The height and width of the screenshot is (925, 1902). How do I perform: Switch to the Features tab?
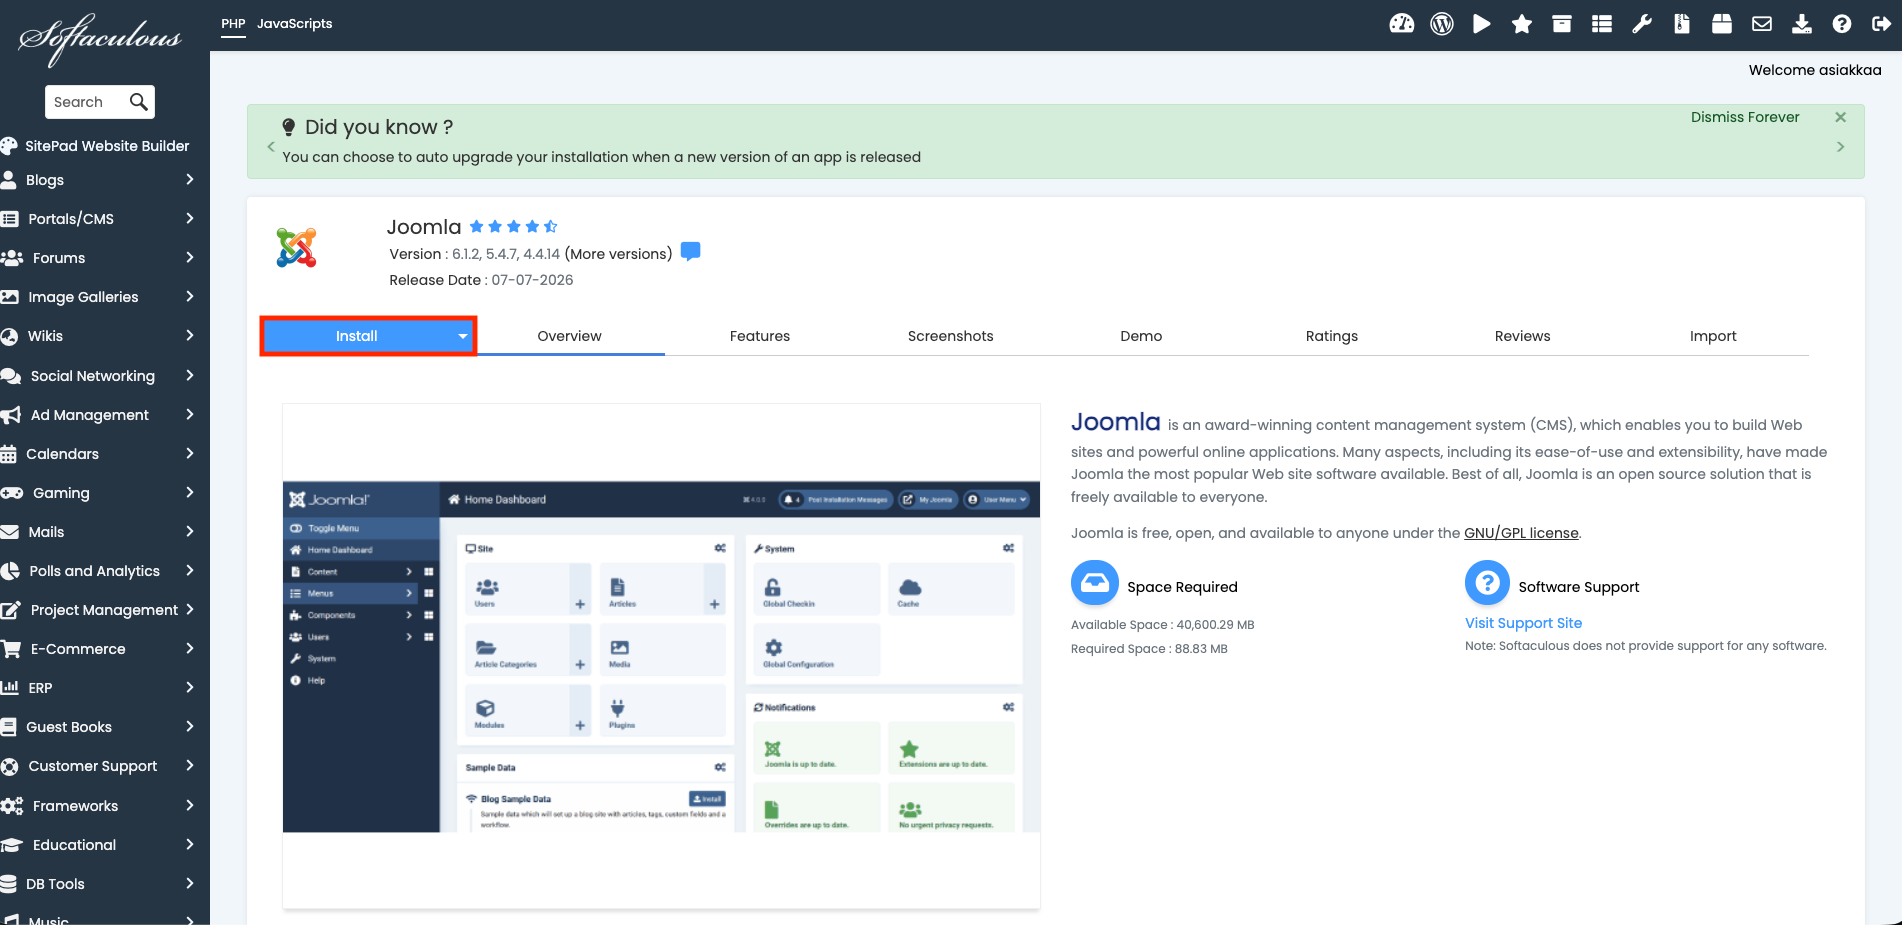[x=760, y=336]
